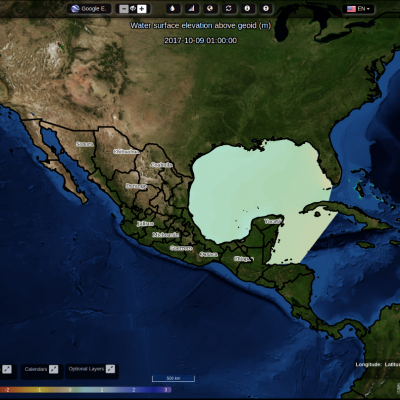Click the Calendars label
The width and height of the screenshot is (400, 400).
(x=36, y=369)
